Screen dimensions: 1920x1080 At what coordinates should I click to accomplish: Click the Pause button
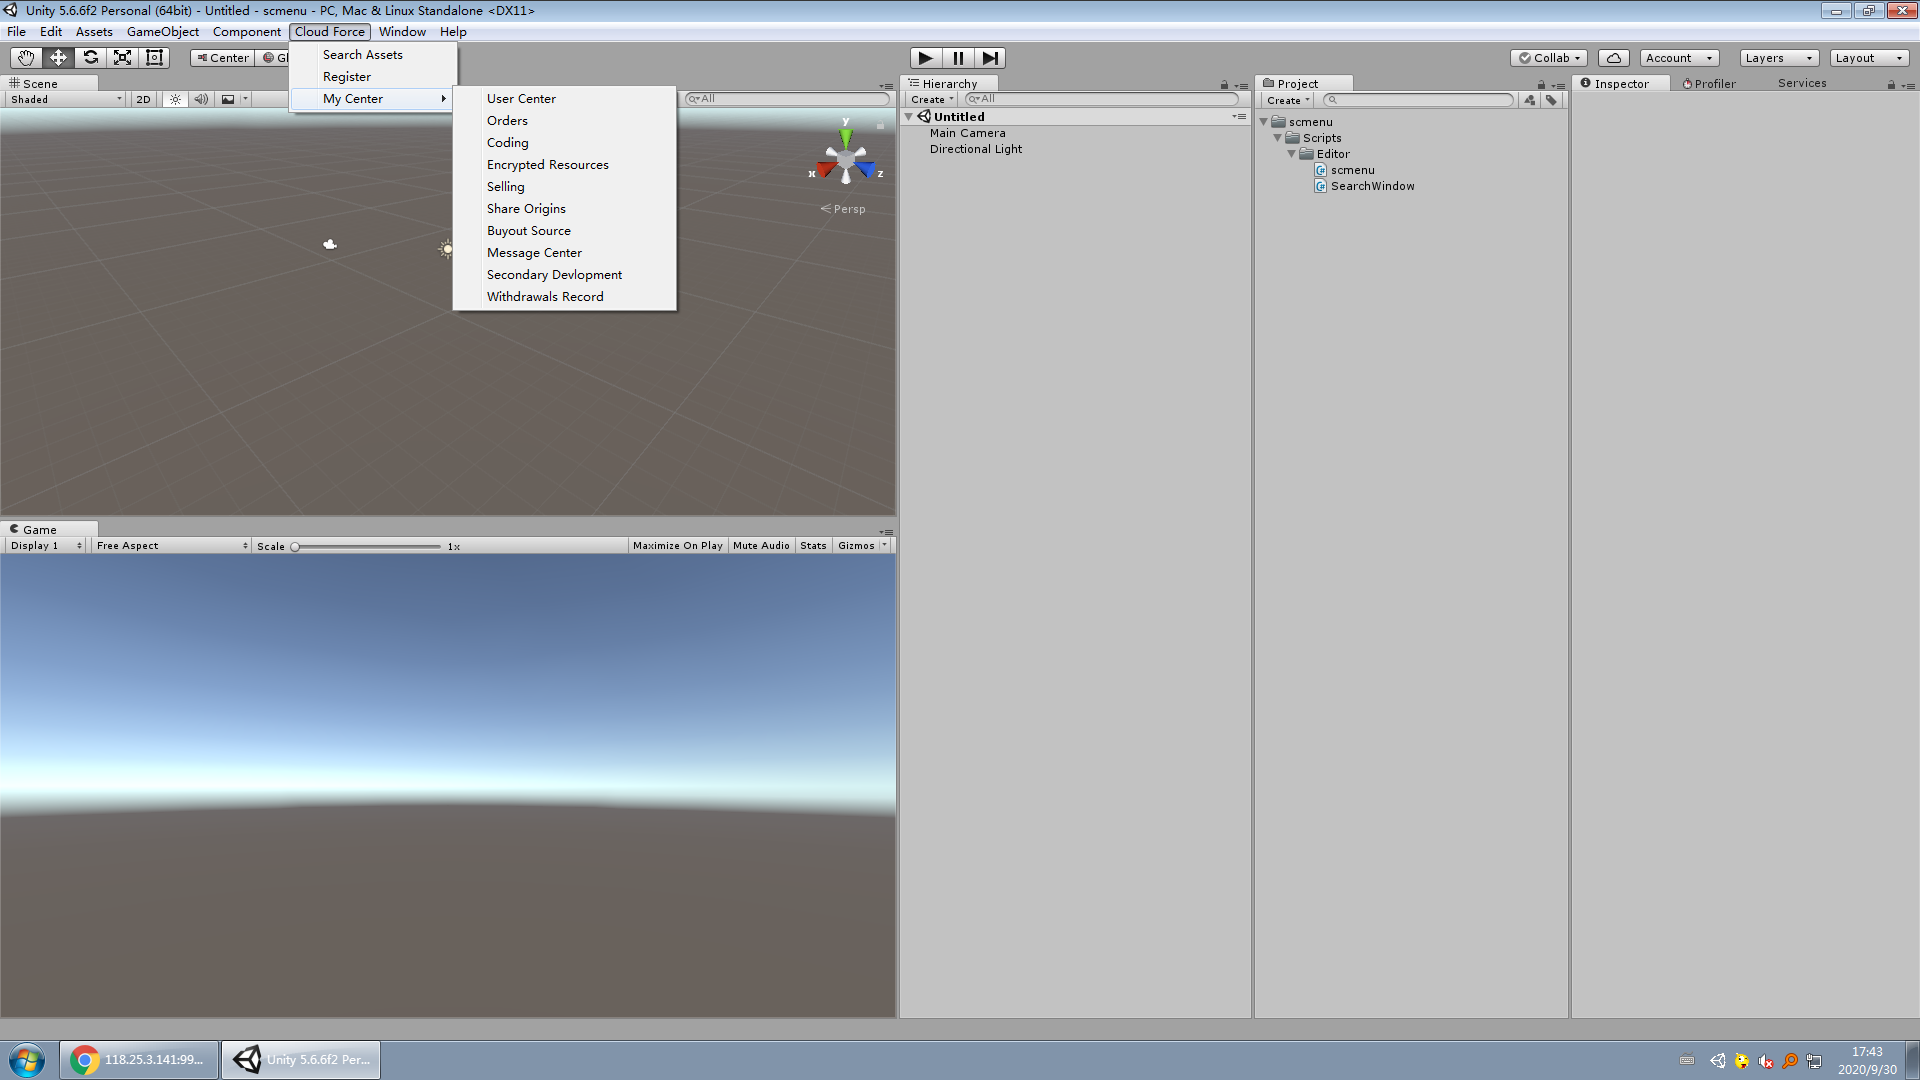click(958, 58)
